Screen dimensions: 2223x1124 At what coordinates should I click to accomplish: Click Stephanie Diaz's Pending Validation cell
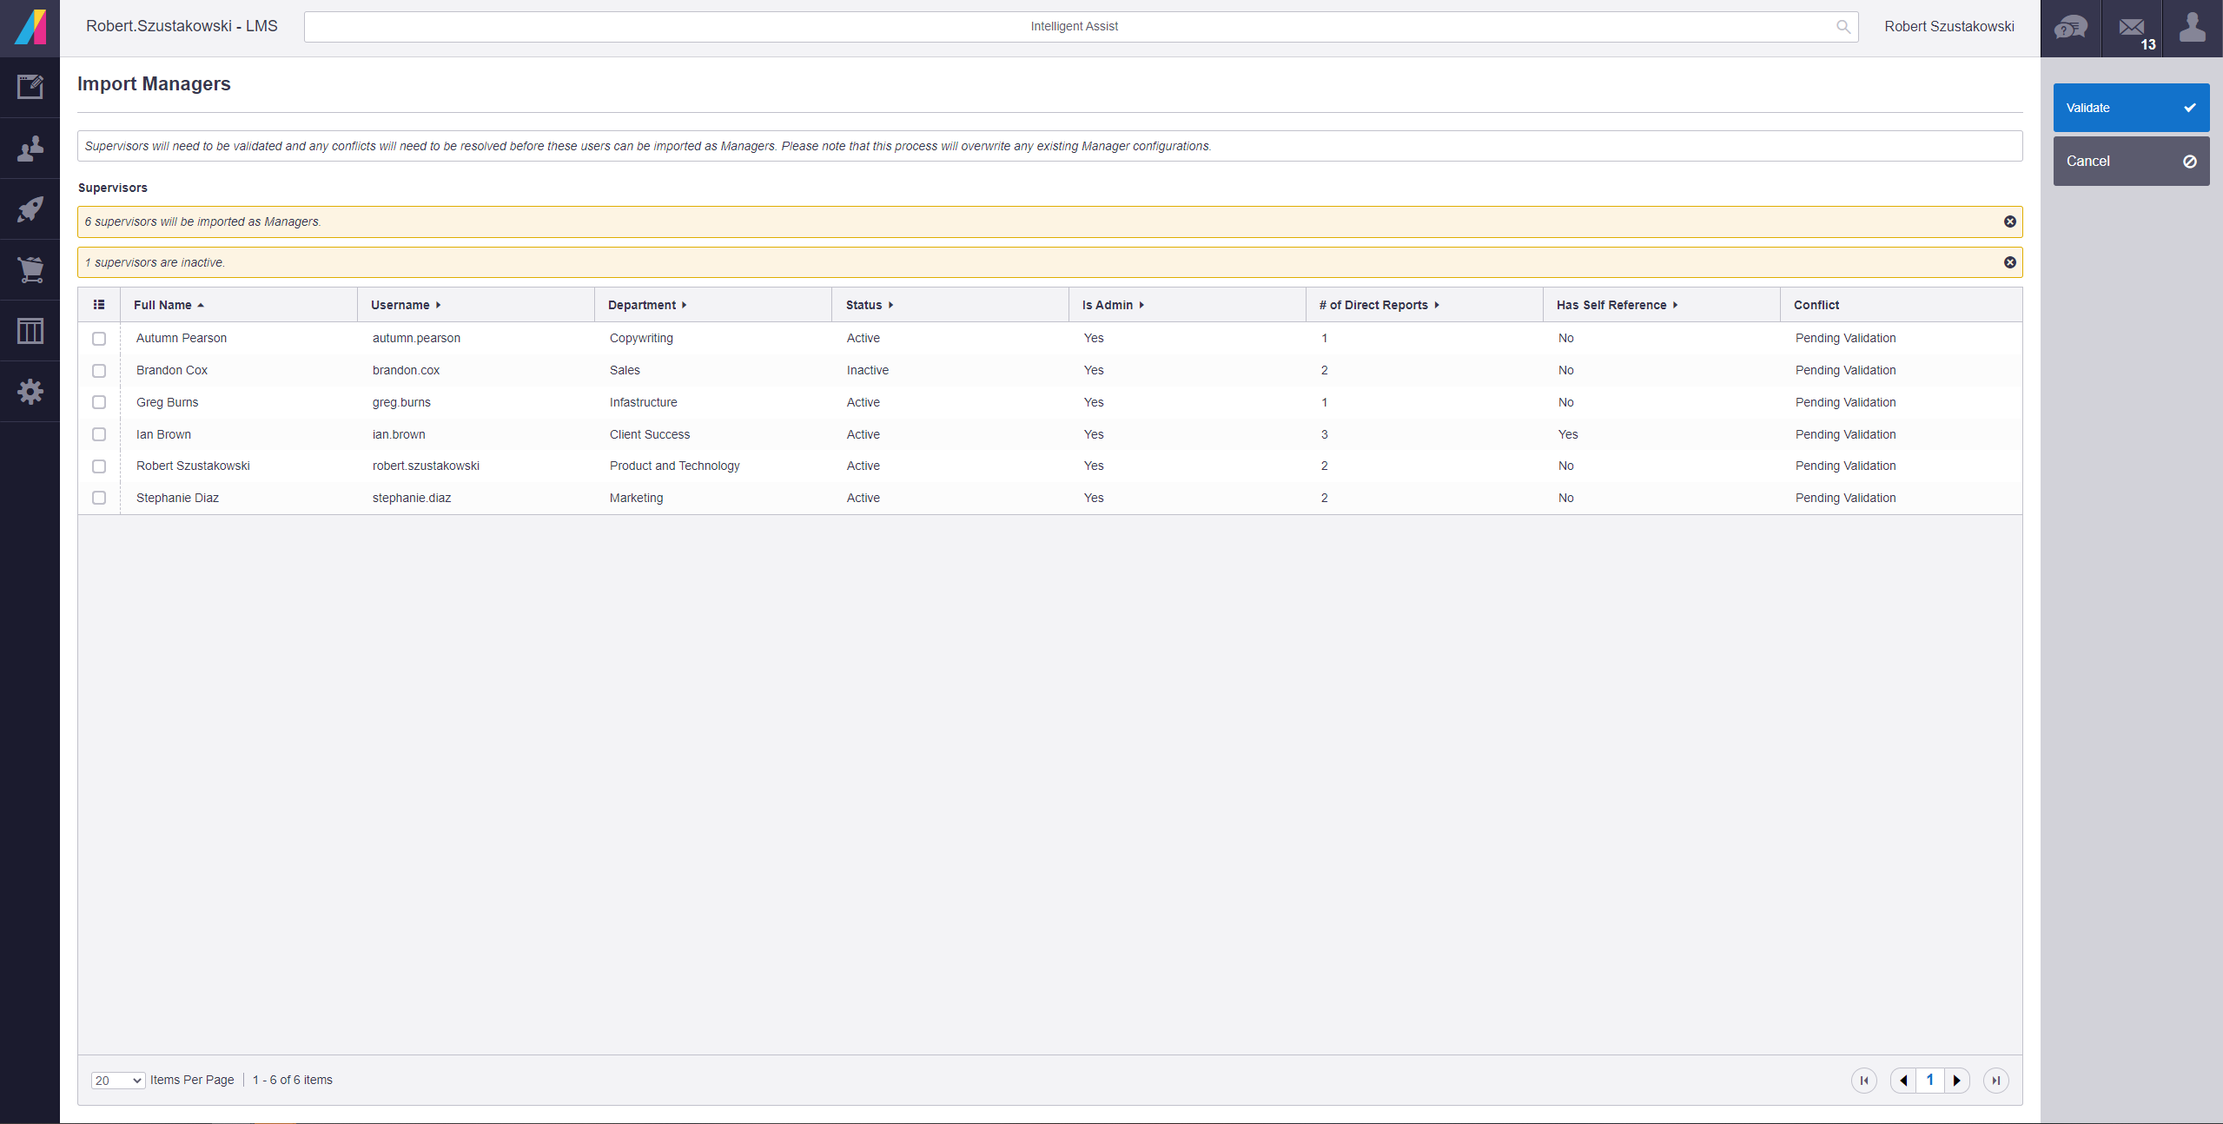click(1845, 498)
